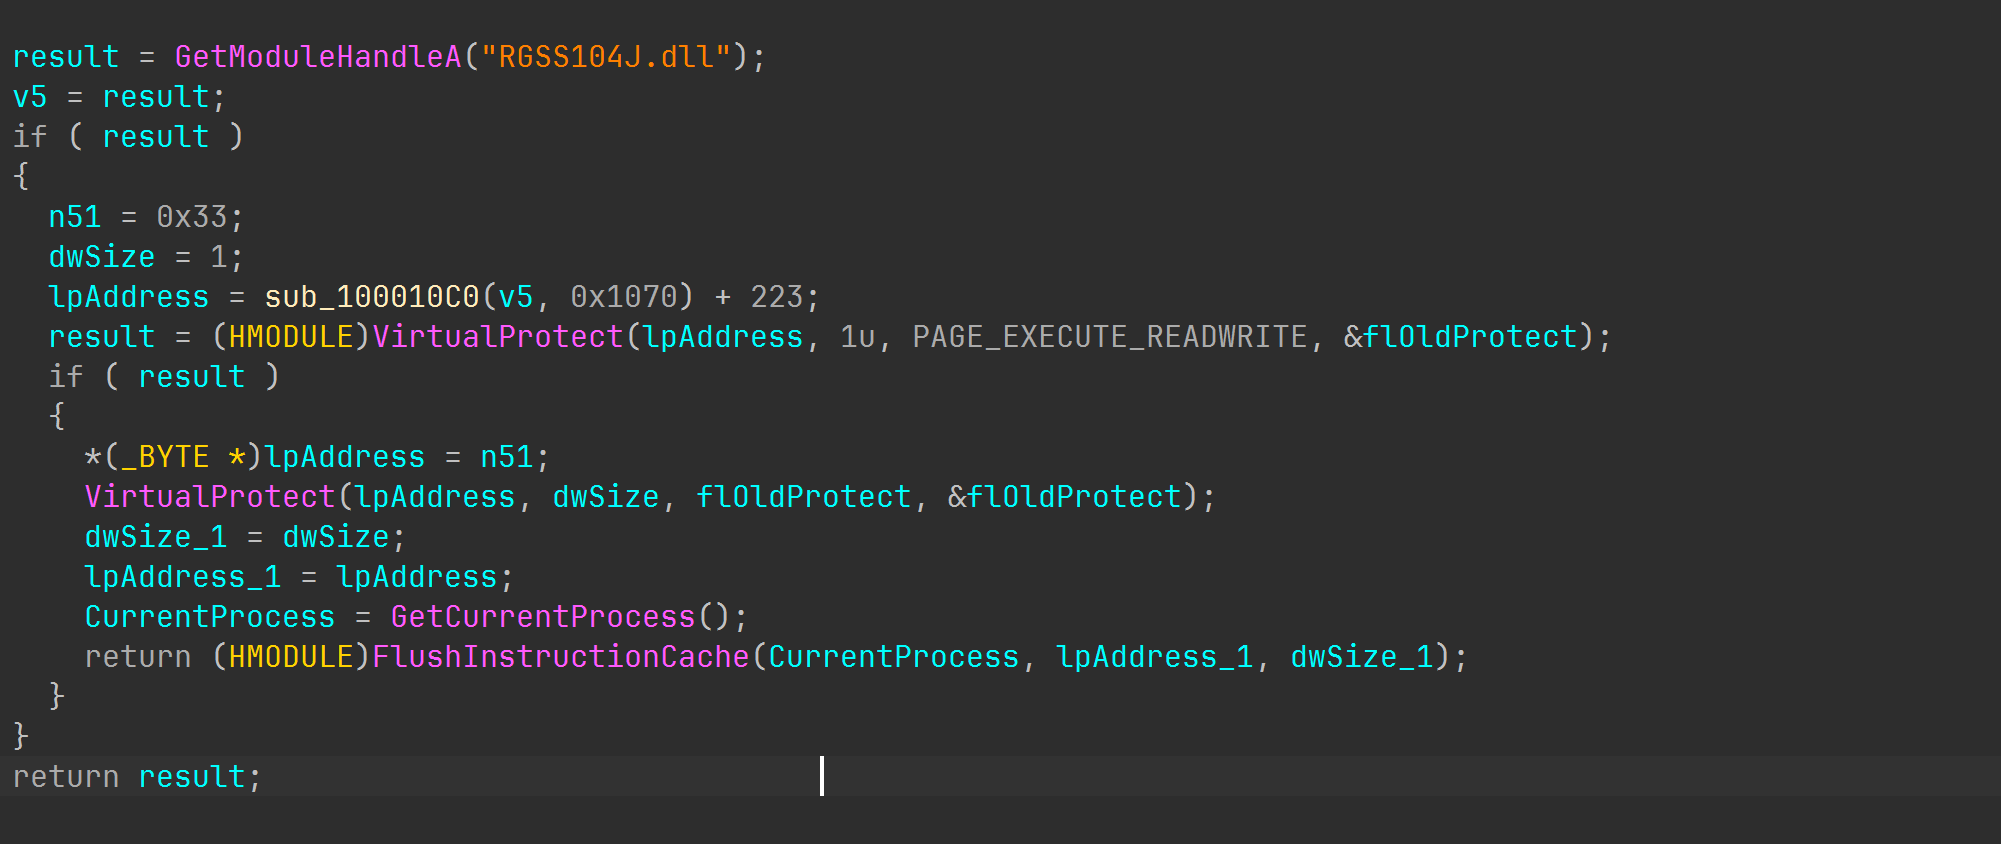The width and height of the screenshot is (2001, 844).
Task: Click n51 in the "n51 = 0x33" line
Action: point(75,217)
